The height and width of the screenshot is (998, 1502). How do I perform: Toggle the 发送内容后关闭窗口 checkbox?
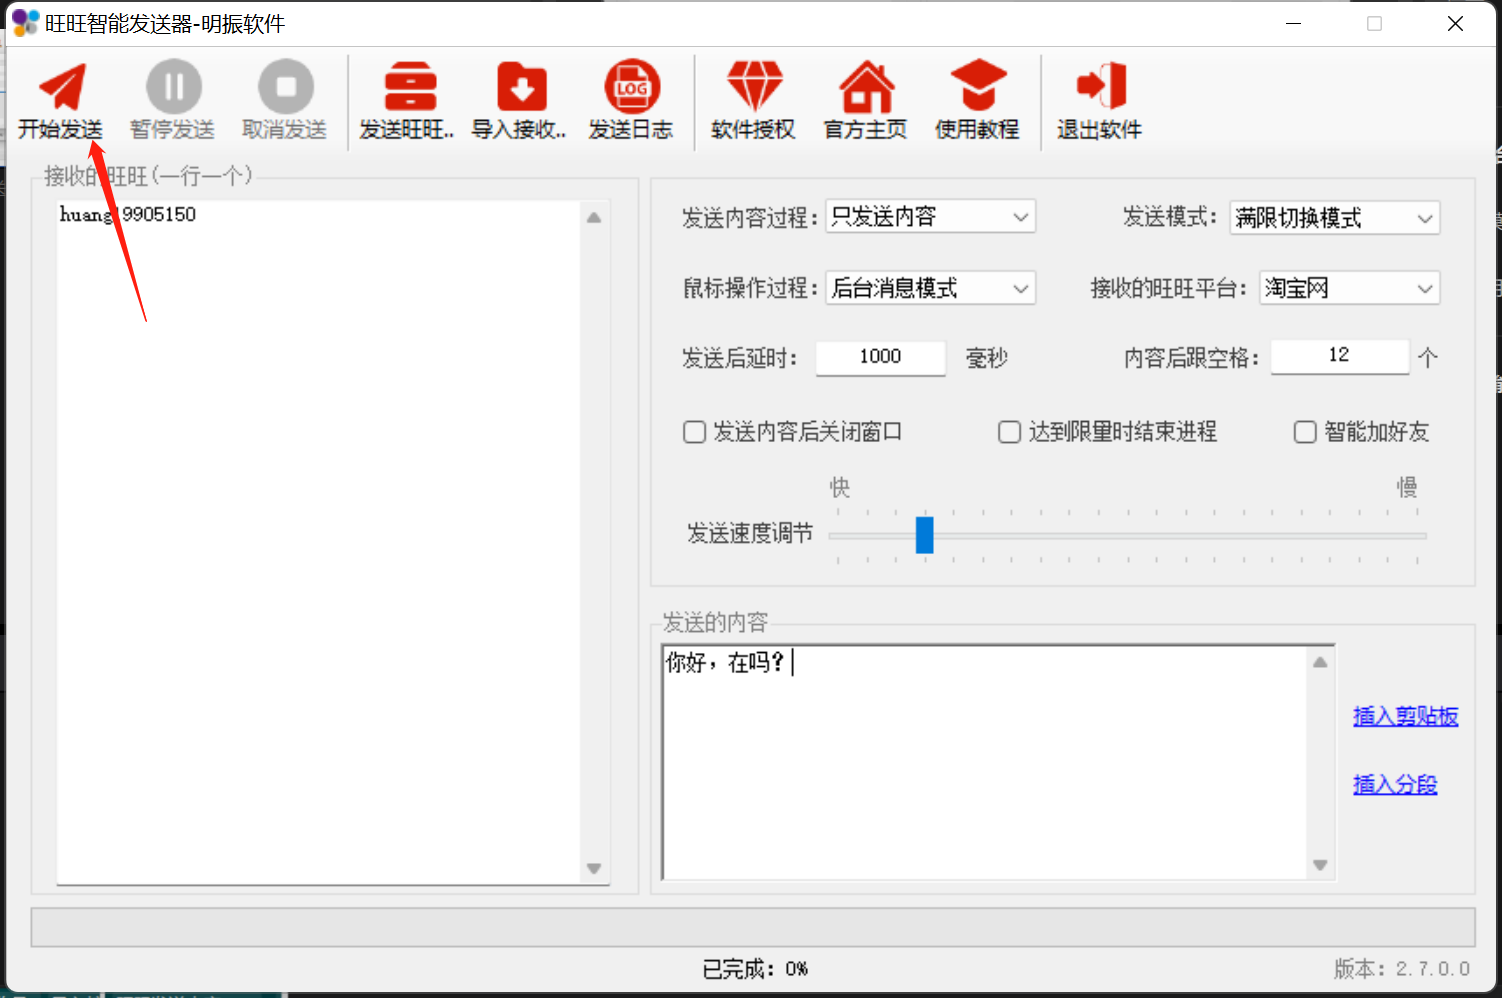tap(694, 432)
